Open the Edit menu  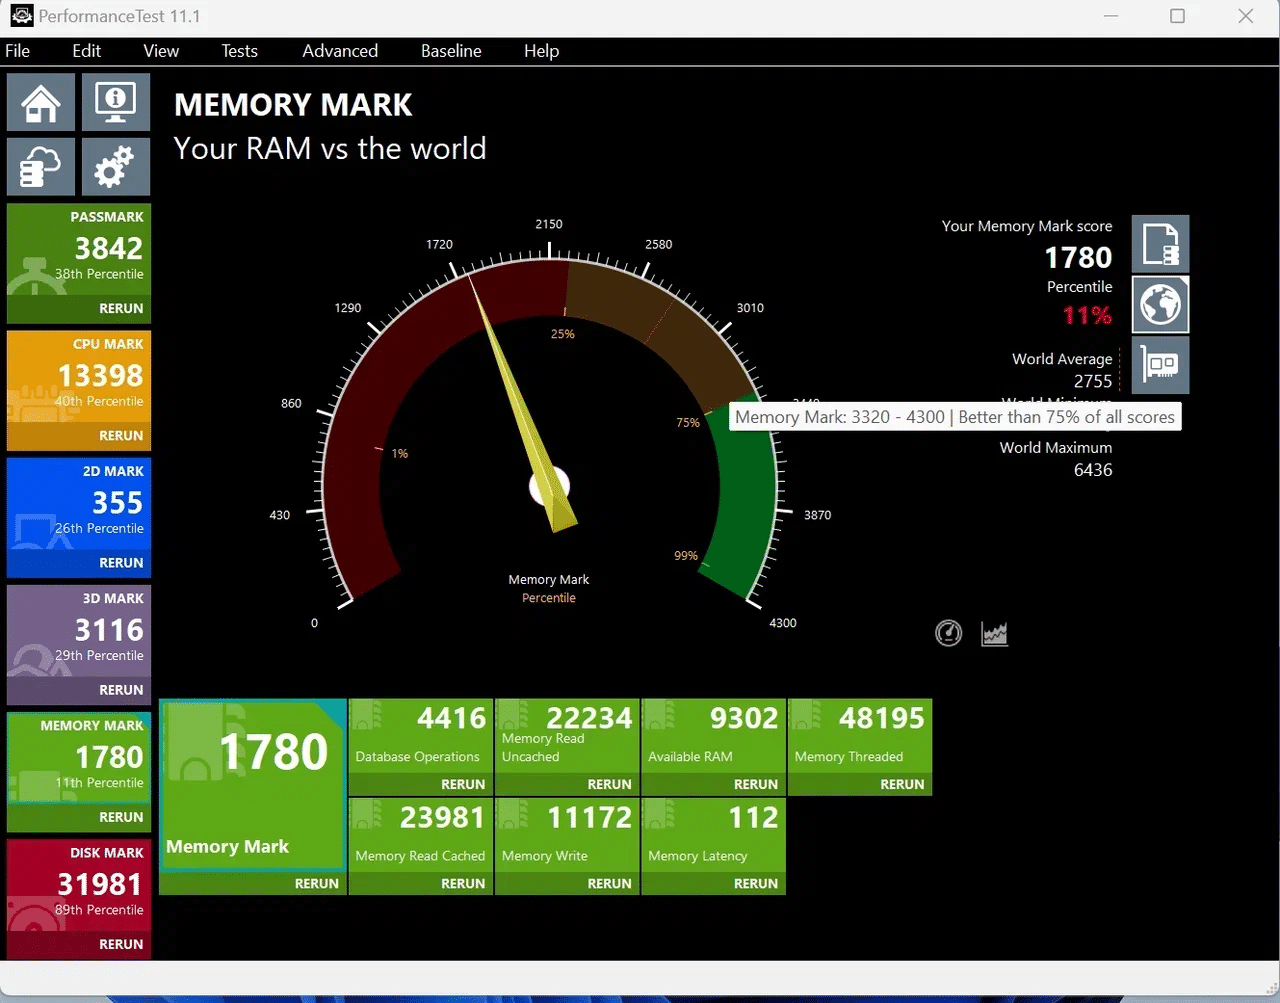86,51
